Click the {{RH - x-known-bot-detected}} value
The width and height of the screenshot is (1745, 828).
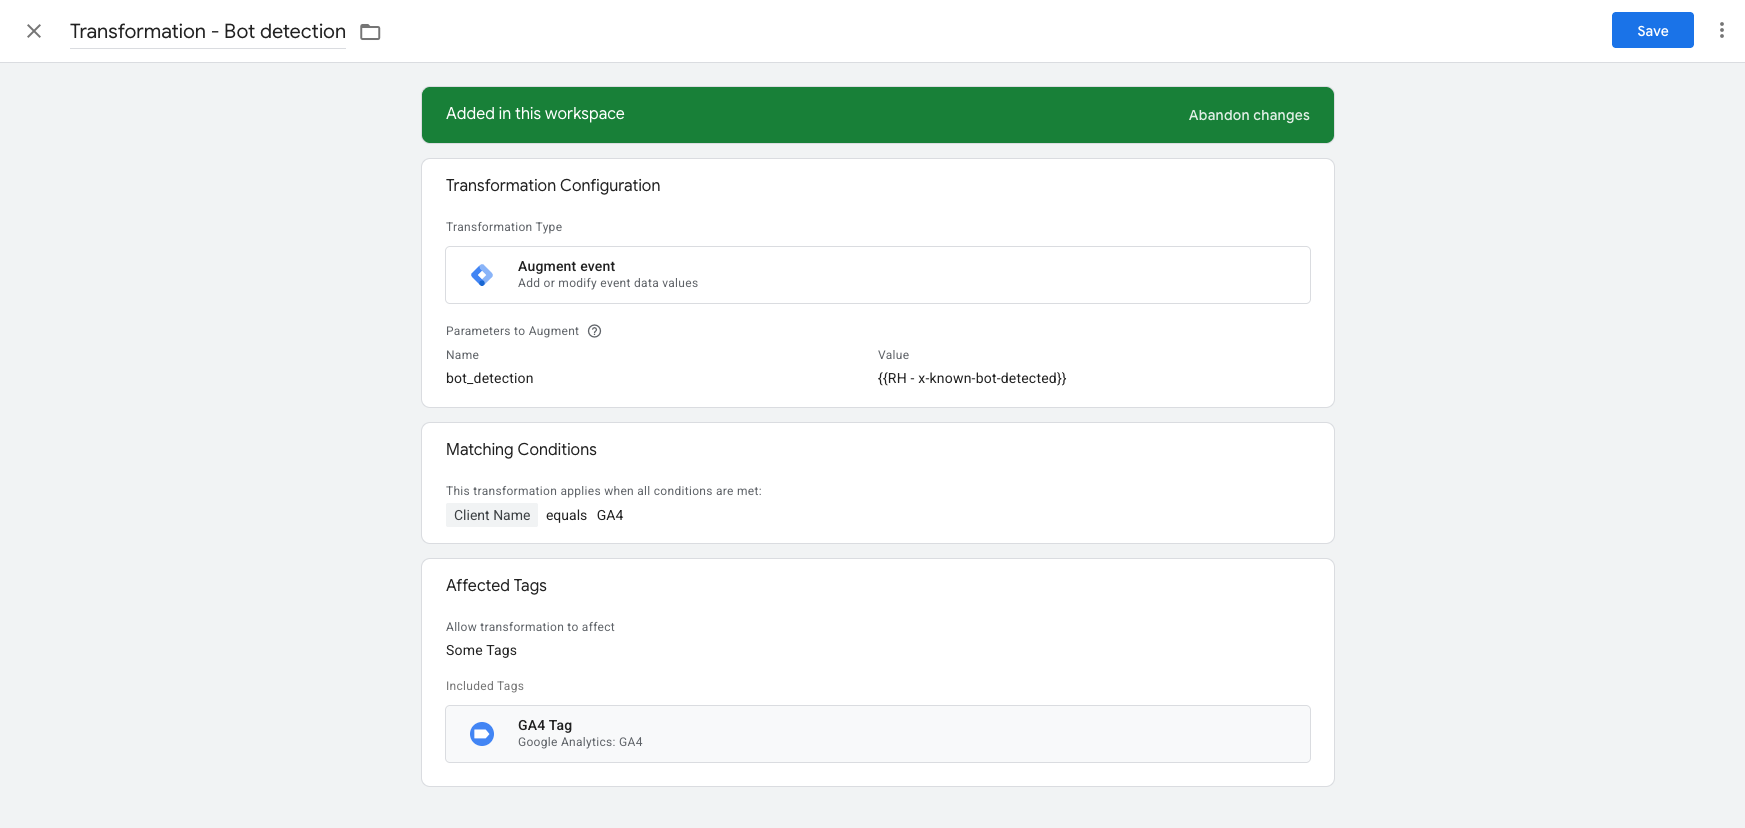pos(971,378)
